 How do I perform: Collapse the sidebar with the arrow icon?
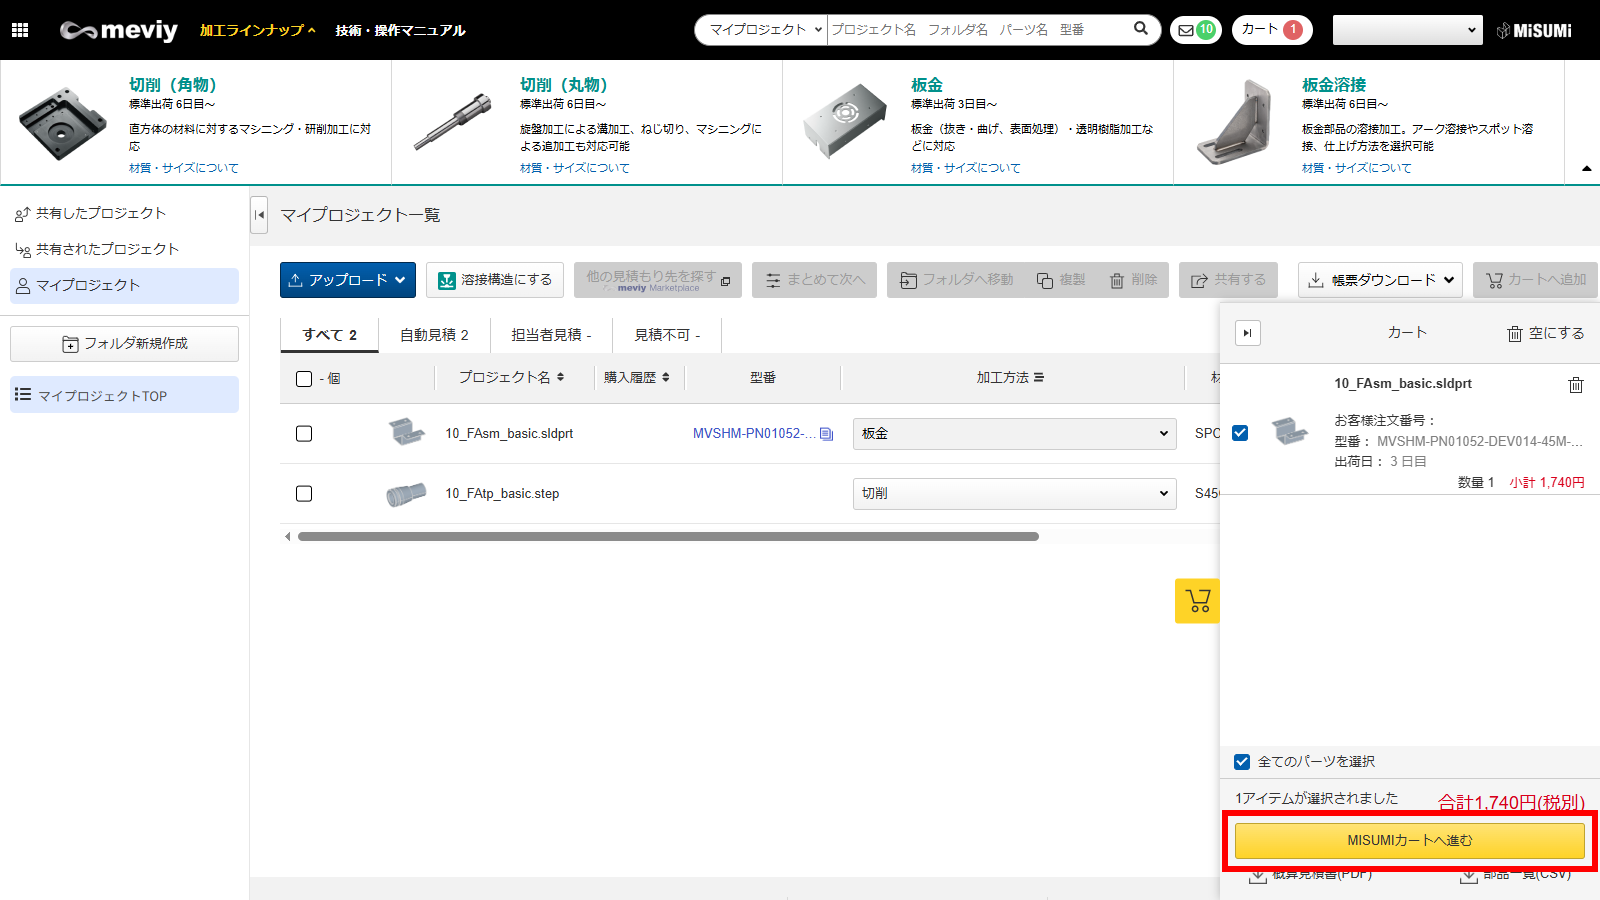point(259,215)
